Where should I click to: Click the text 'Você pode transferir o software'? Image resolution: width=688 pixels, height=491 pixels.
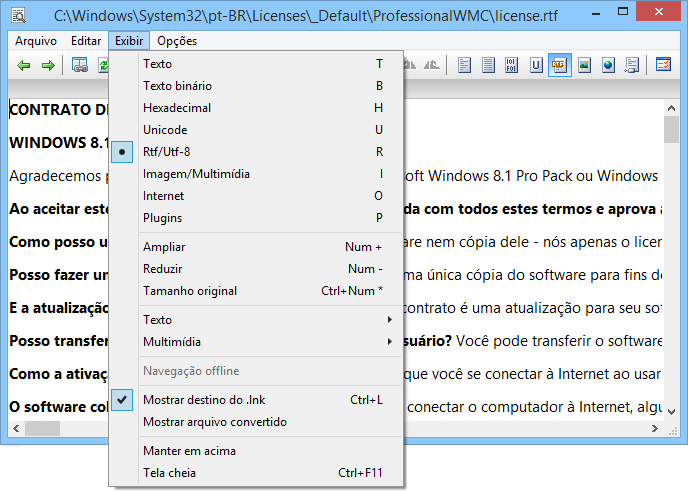(559, 341)
